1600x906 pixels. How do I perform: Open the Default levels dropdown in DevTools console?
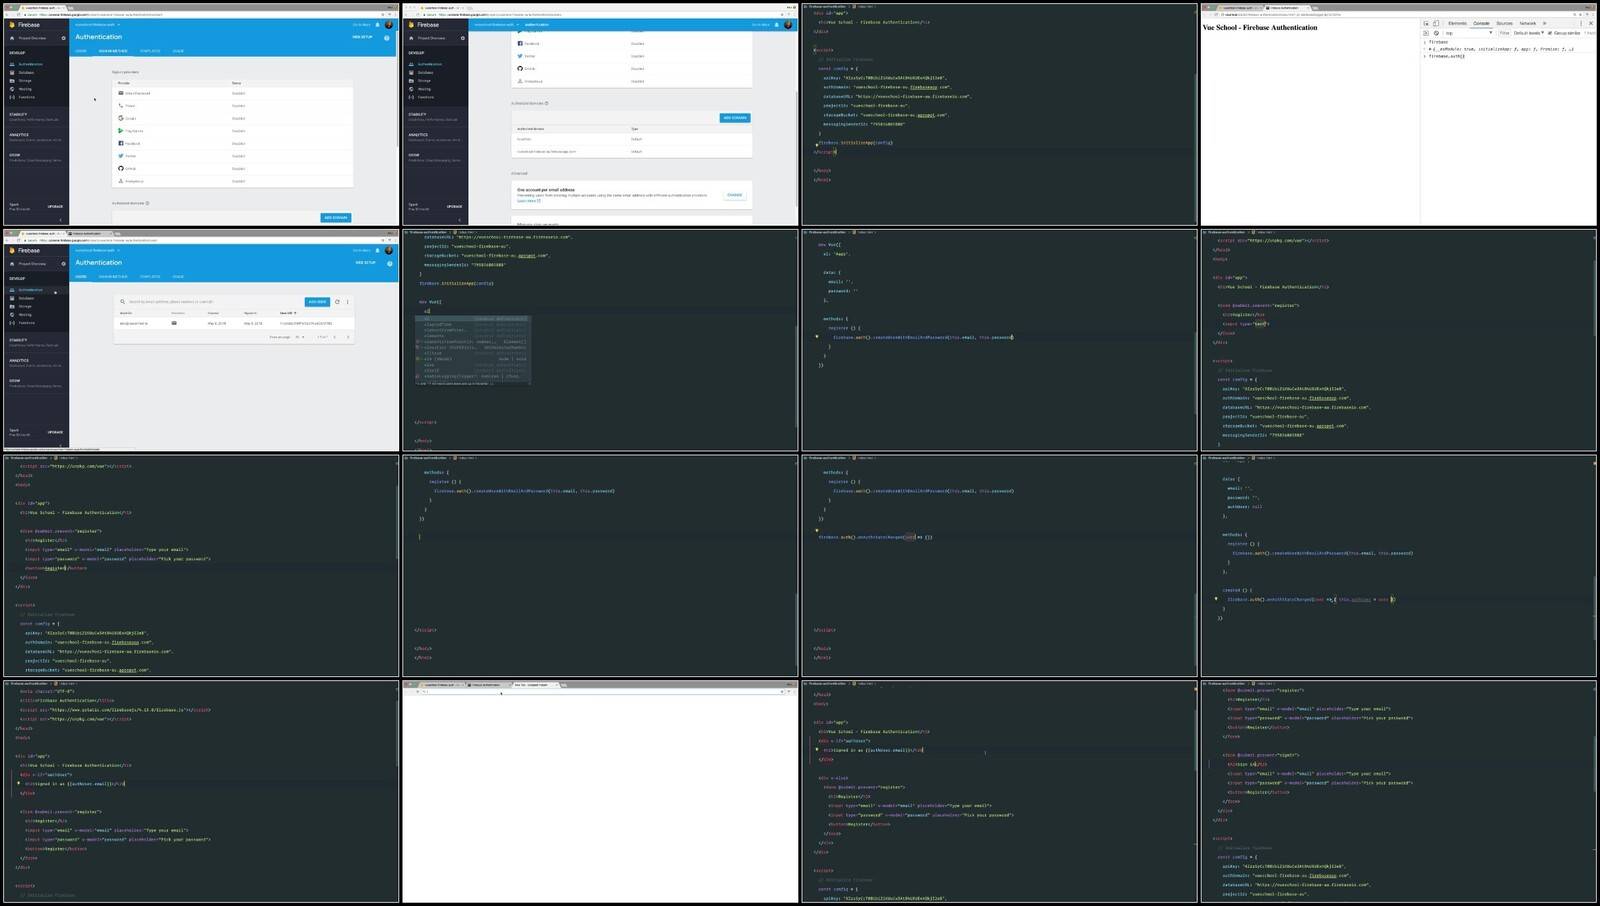click(x=1529, y=33)
